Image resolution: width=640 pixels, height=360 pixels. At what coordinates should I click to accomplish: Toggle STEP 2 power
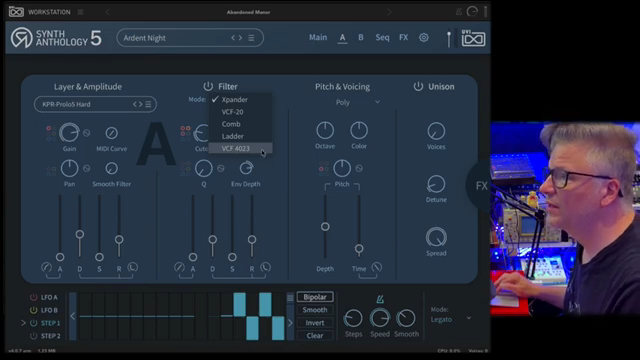coord(33,336)
